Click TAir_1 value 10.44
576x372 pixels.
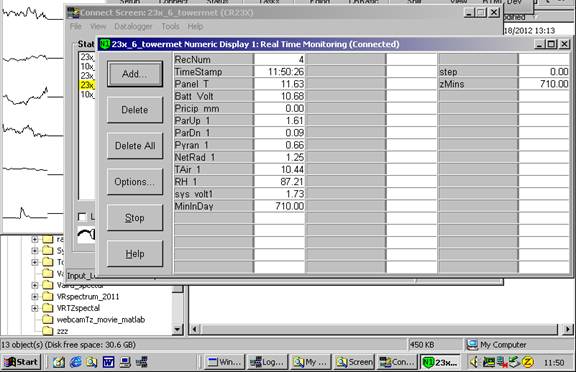coord(279,169)
